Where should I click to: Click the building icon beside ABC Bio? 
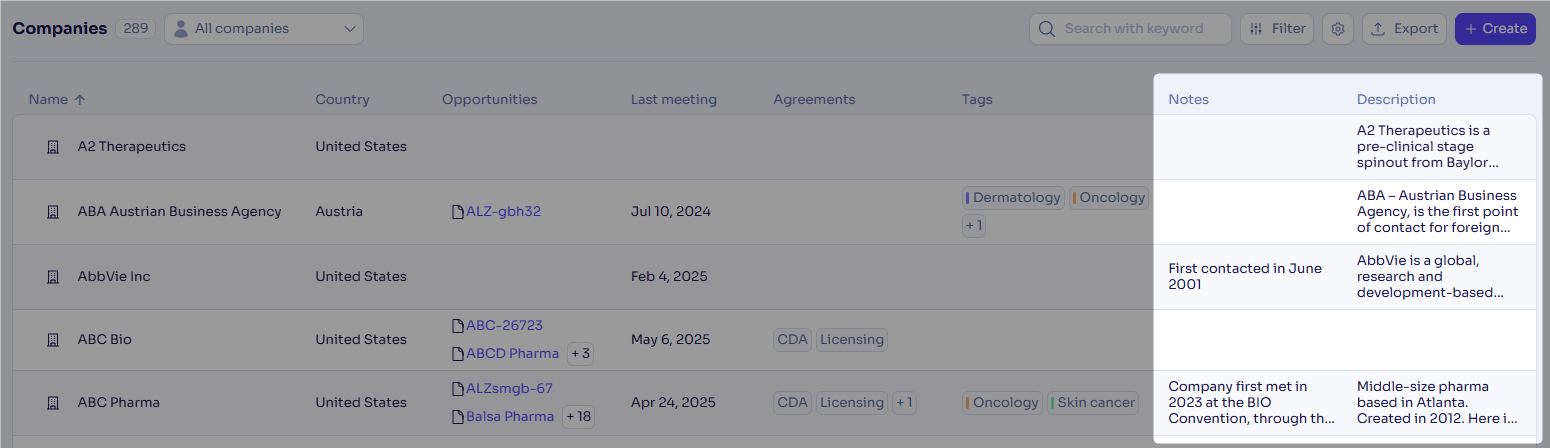pos(53,340)
